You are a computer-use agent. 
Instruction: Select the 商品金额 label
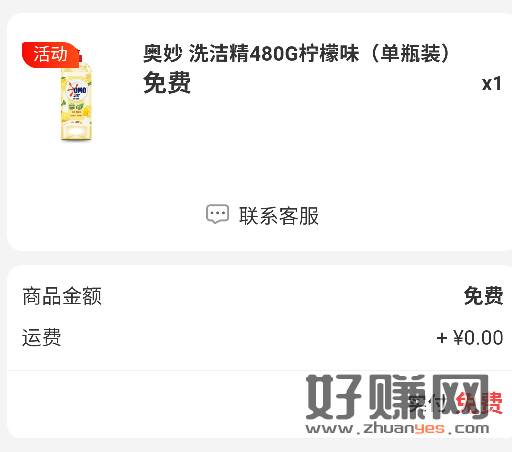[x=62, y=296]
